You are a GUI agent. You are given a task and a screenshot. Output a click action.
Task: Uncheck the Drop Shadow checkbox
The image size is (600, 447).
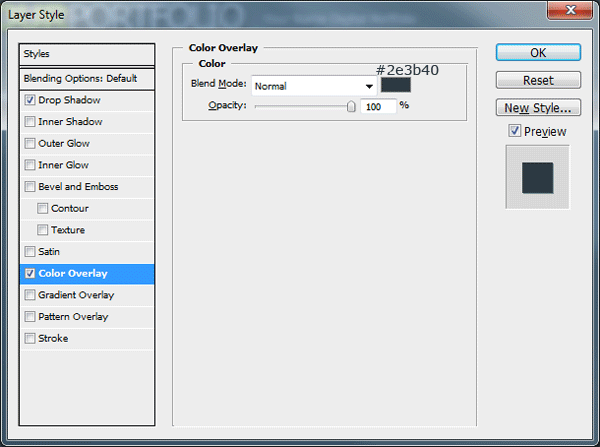[x=30, y=100]
